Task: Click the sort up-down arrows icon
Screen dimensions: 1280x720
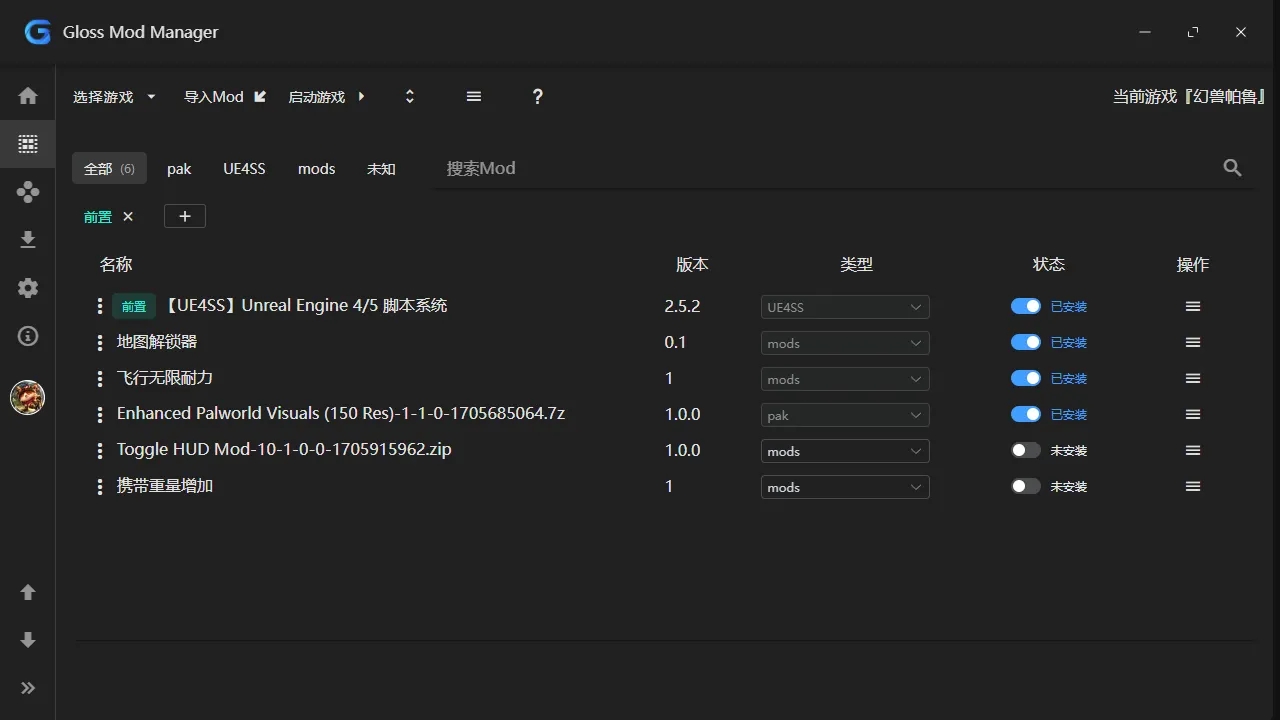Action: tap(409, 97)
